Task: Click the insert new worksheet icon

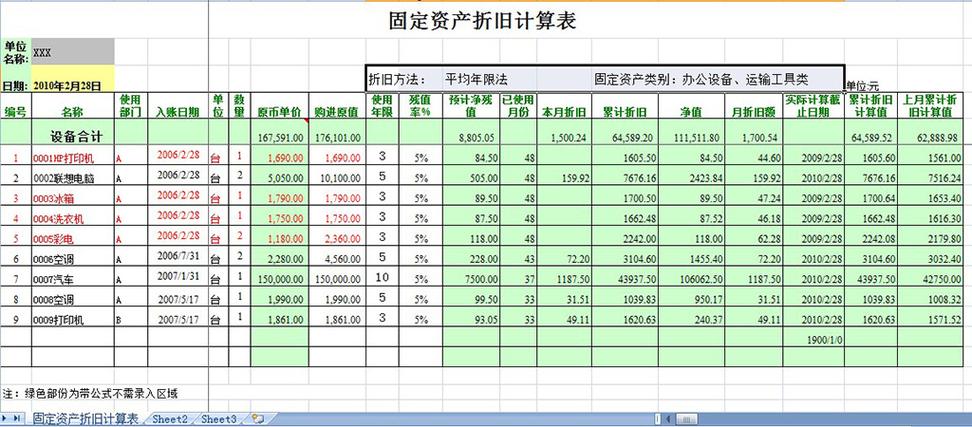Action: click(258, 419)
